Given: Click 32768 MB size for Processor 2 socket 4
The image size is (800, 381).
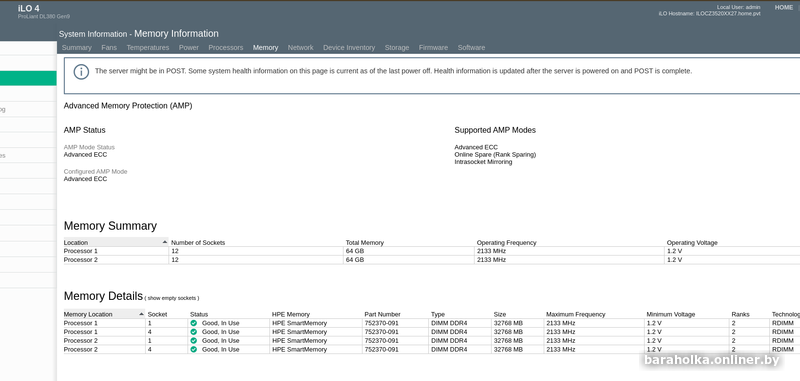Looking at the screenshot, I should 508,349.
